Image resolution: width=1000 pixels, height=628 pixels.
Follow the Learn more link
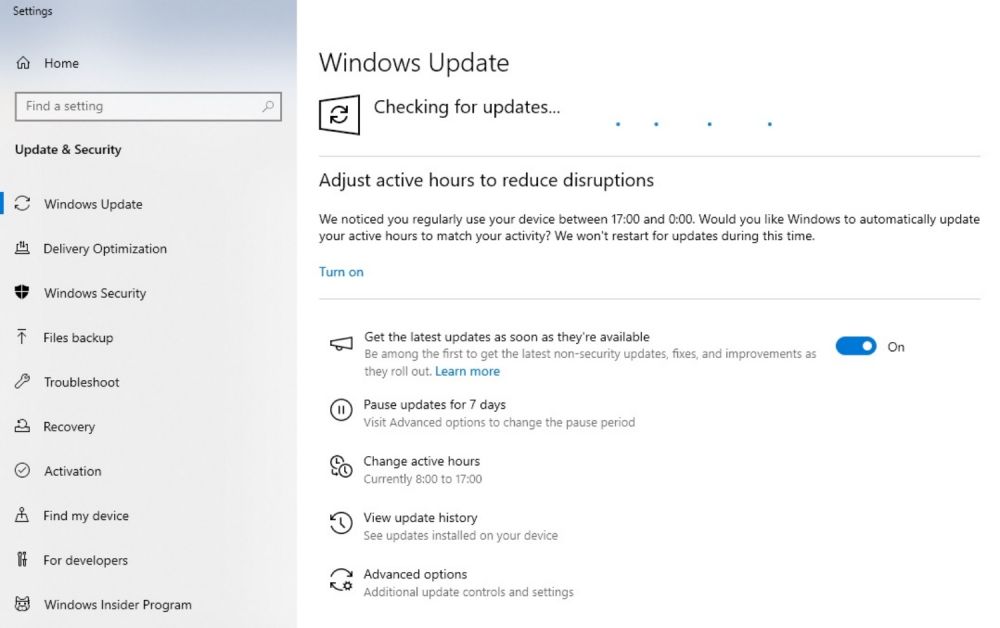tap(467, 371)
